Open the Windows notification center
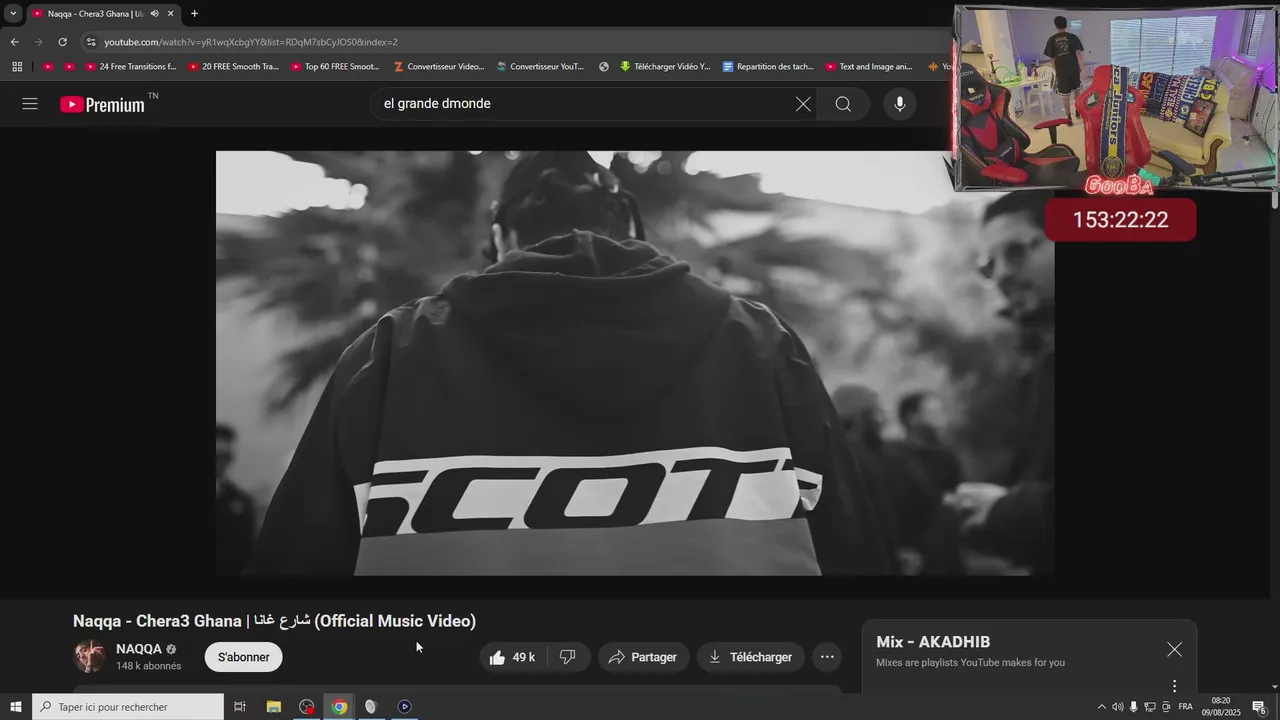1280x720 pixels. click(x=1260, y=707)
